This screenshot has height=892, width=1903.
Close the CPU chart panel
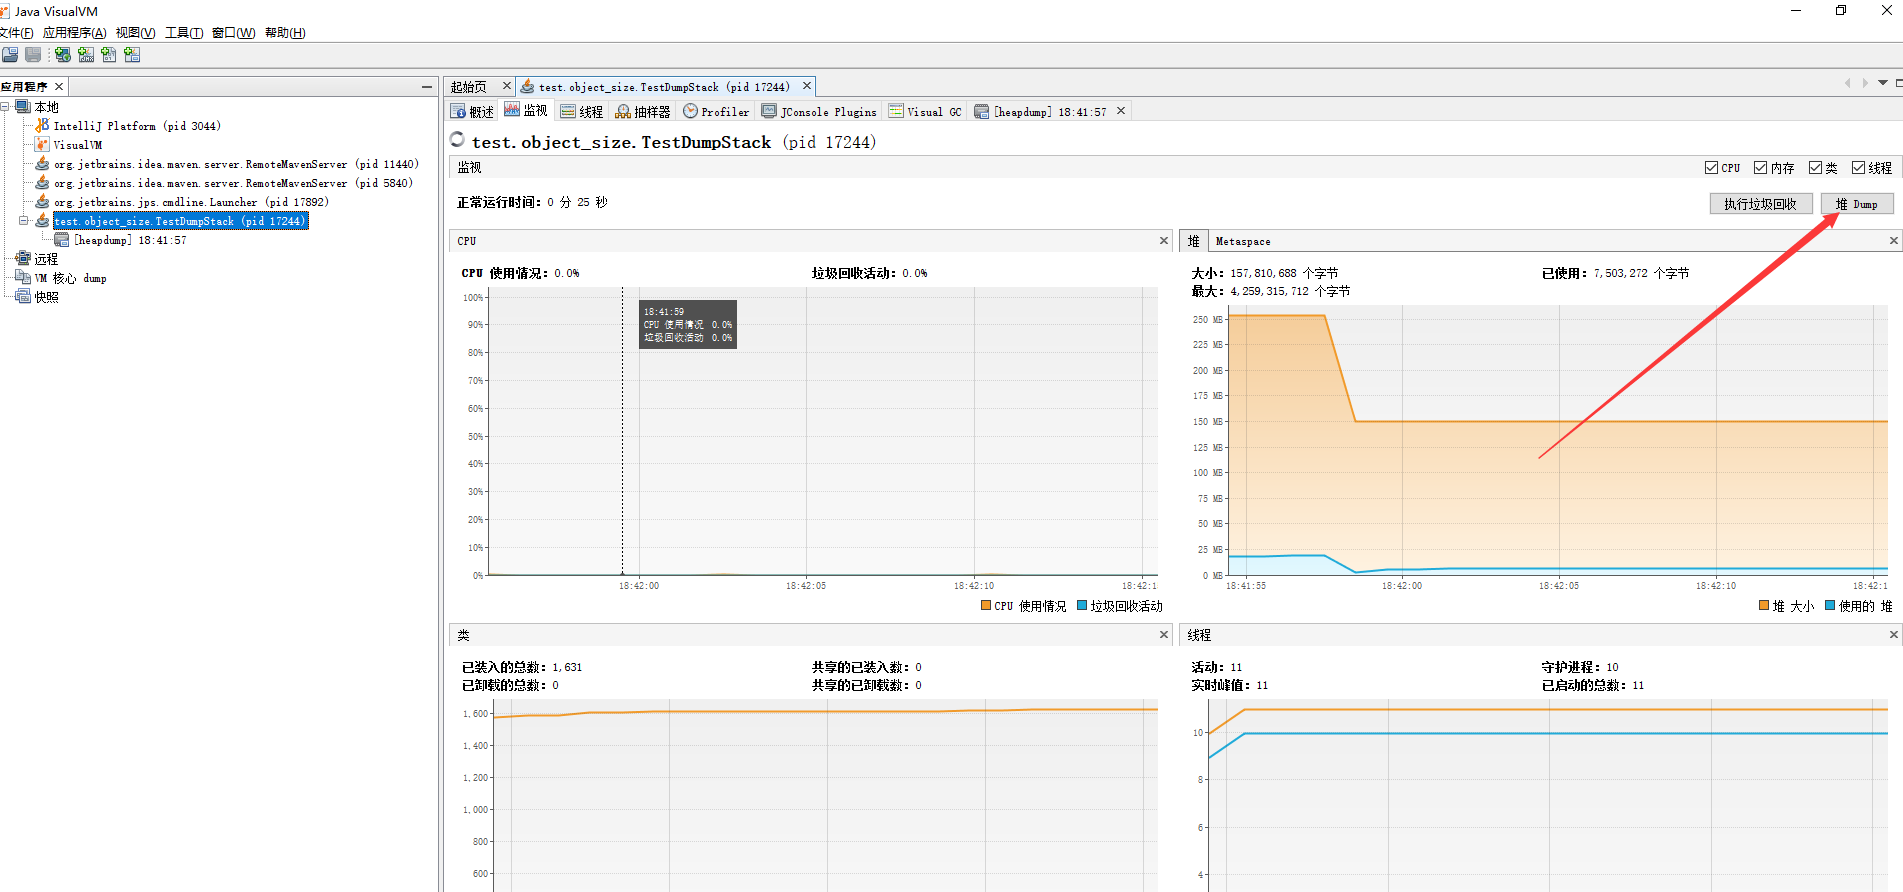pos(1164,241)
